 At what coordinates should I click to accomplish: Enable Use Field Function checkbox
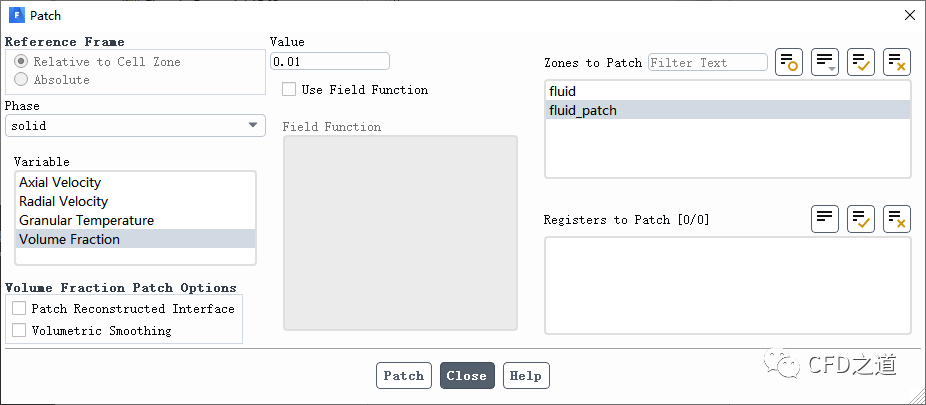pyautogui.click(x=289, y=89)
